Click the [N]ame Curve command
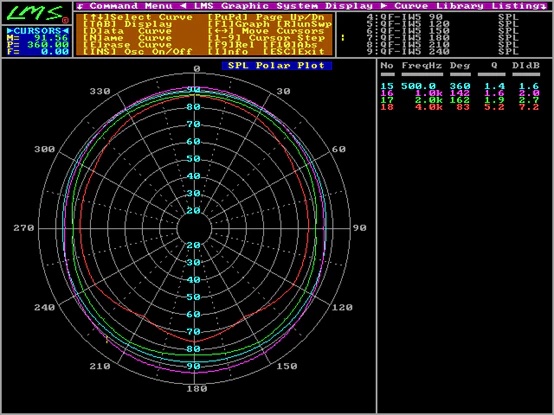This screenshot has height=415, width=554. [127, 38]
